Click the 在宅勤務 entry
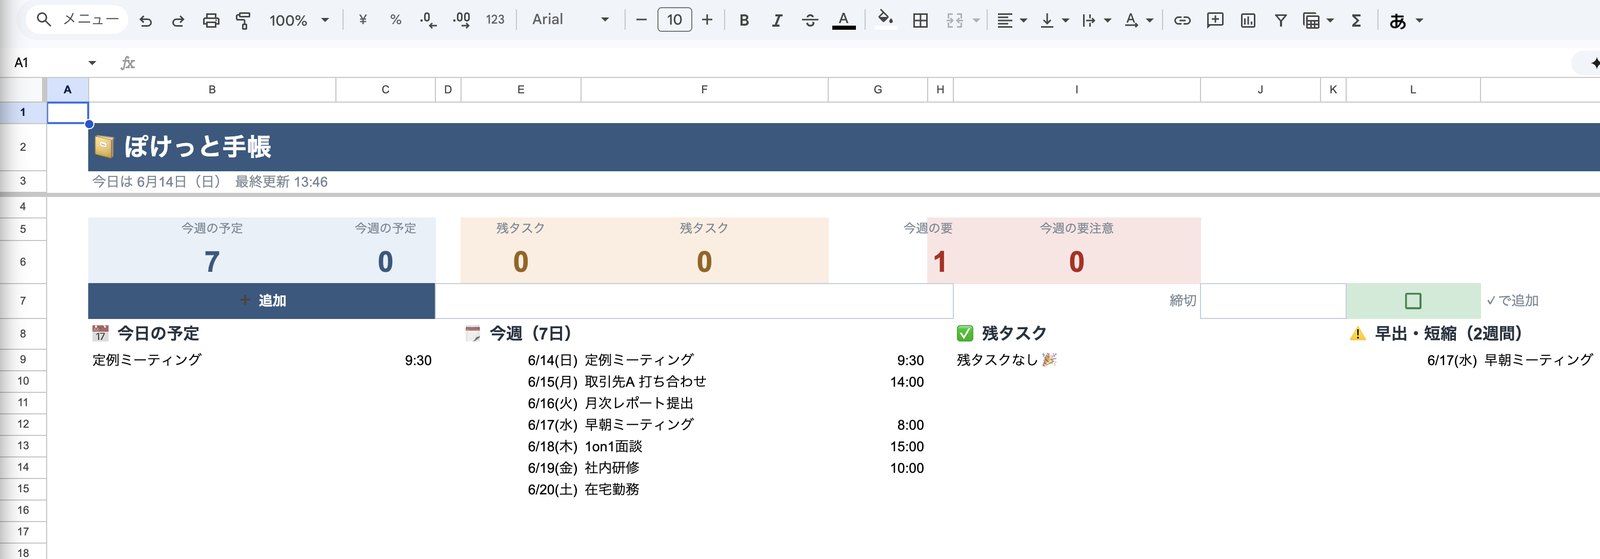This screenshot has width=1600, height=559. point(612,489)
